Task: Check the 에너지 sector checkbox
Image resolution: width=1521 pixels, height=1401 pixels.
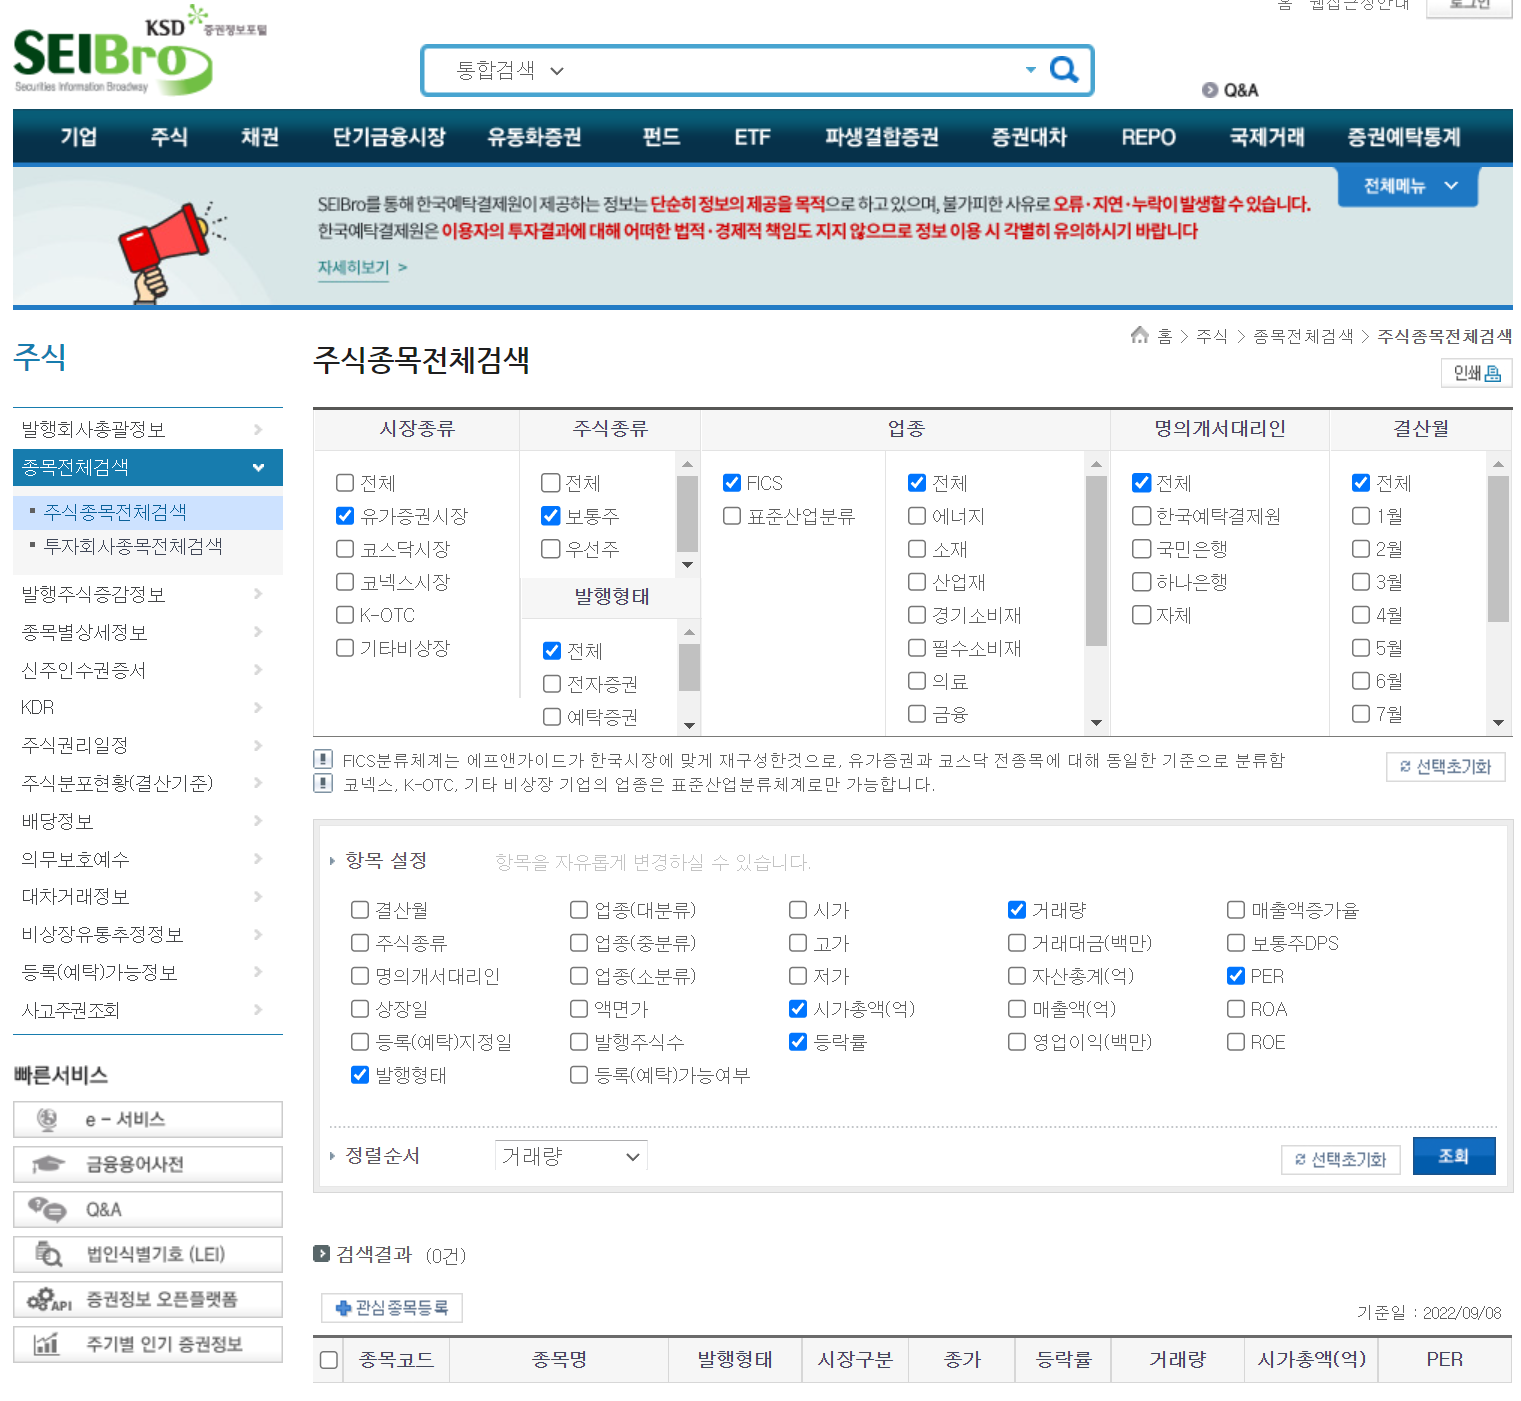Action: tap(917, 516)
